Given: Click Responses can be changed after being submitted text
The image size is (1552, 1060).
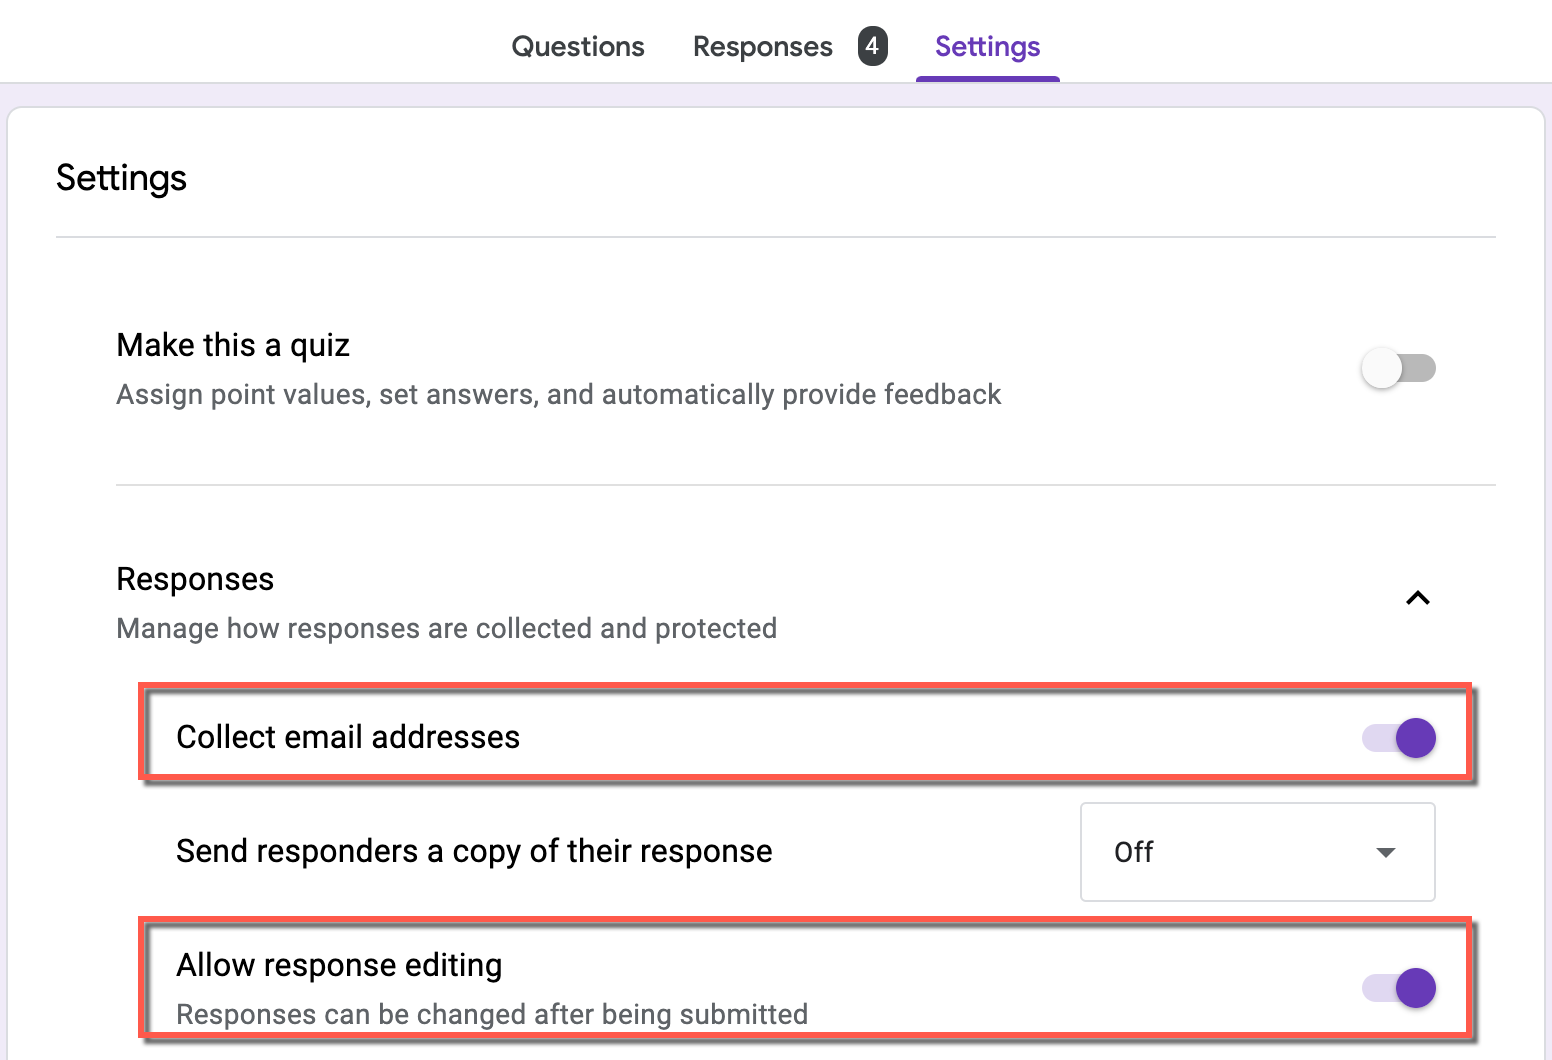Looking at the screenshot, I should 492,1014.
